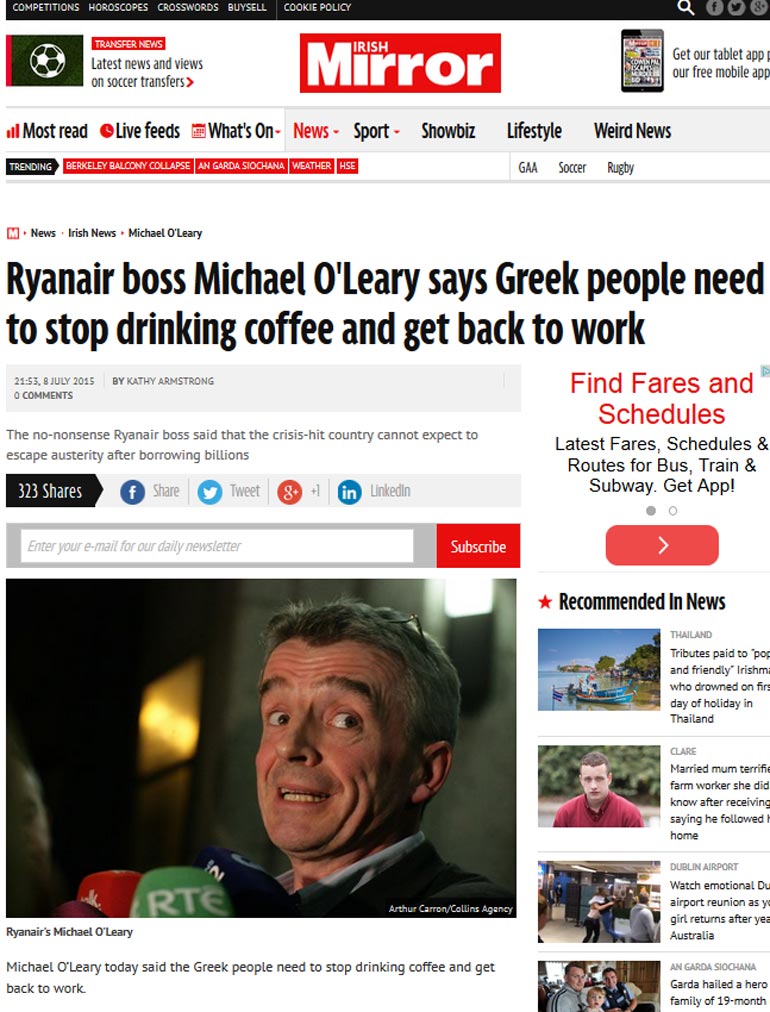Select the second ad carousel dot
Screen dimensions: 770x1012
click(673, 511)
